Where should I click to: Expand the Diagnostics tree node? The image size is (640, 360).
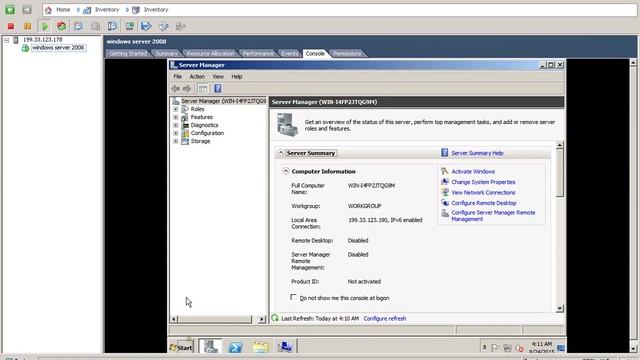click(176, 125)
